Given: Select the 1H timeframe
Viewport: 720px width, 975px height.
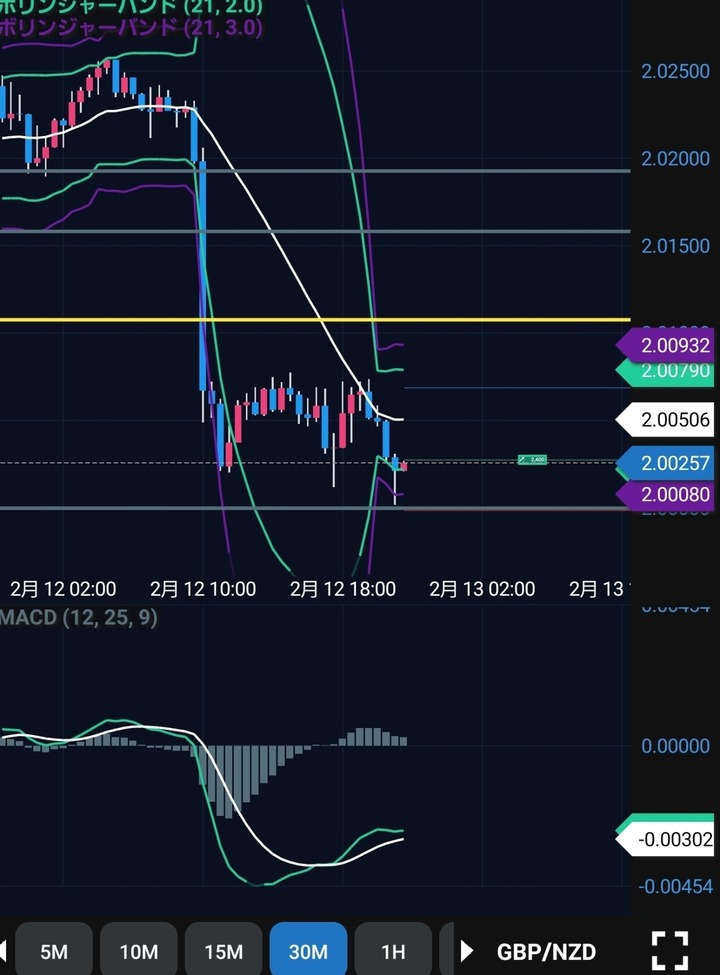Looking at the screenshot, I should [x=393, y=951].
